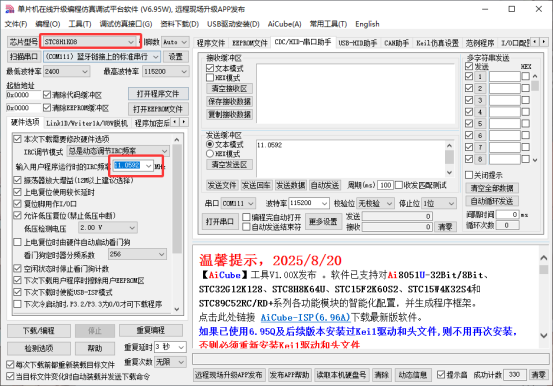Switch to the USB-HID助手 tab
This screenshot has width=553, height=387.
point(358,43)
